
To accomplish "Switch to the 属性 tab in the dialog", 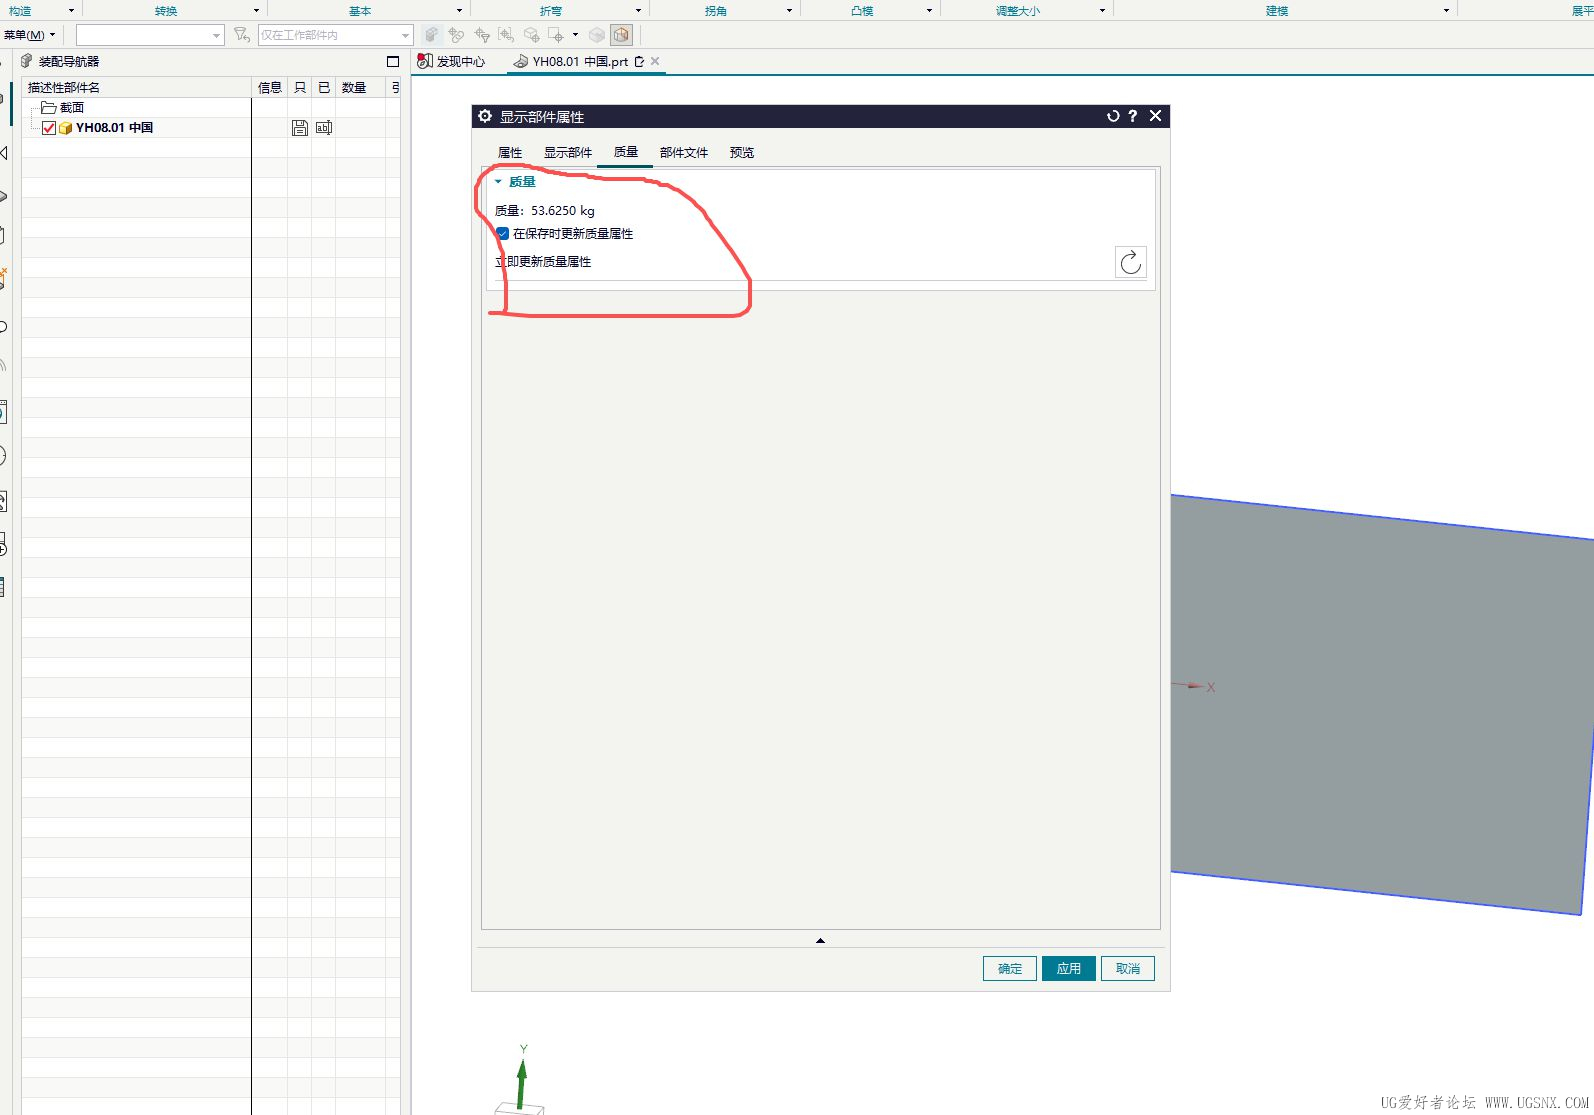I will tap(510, 153).
